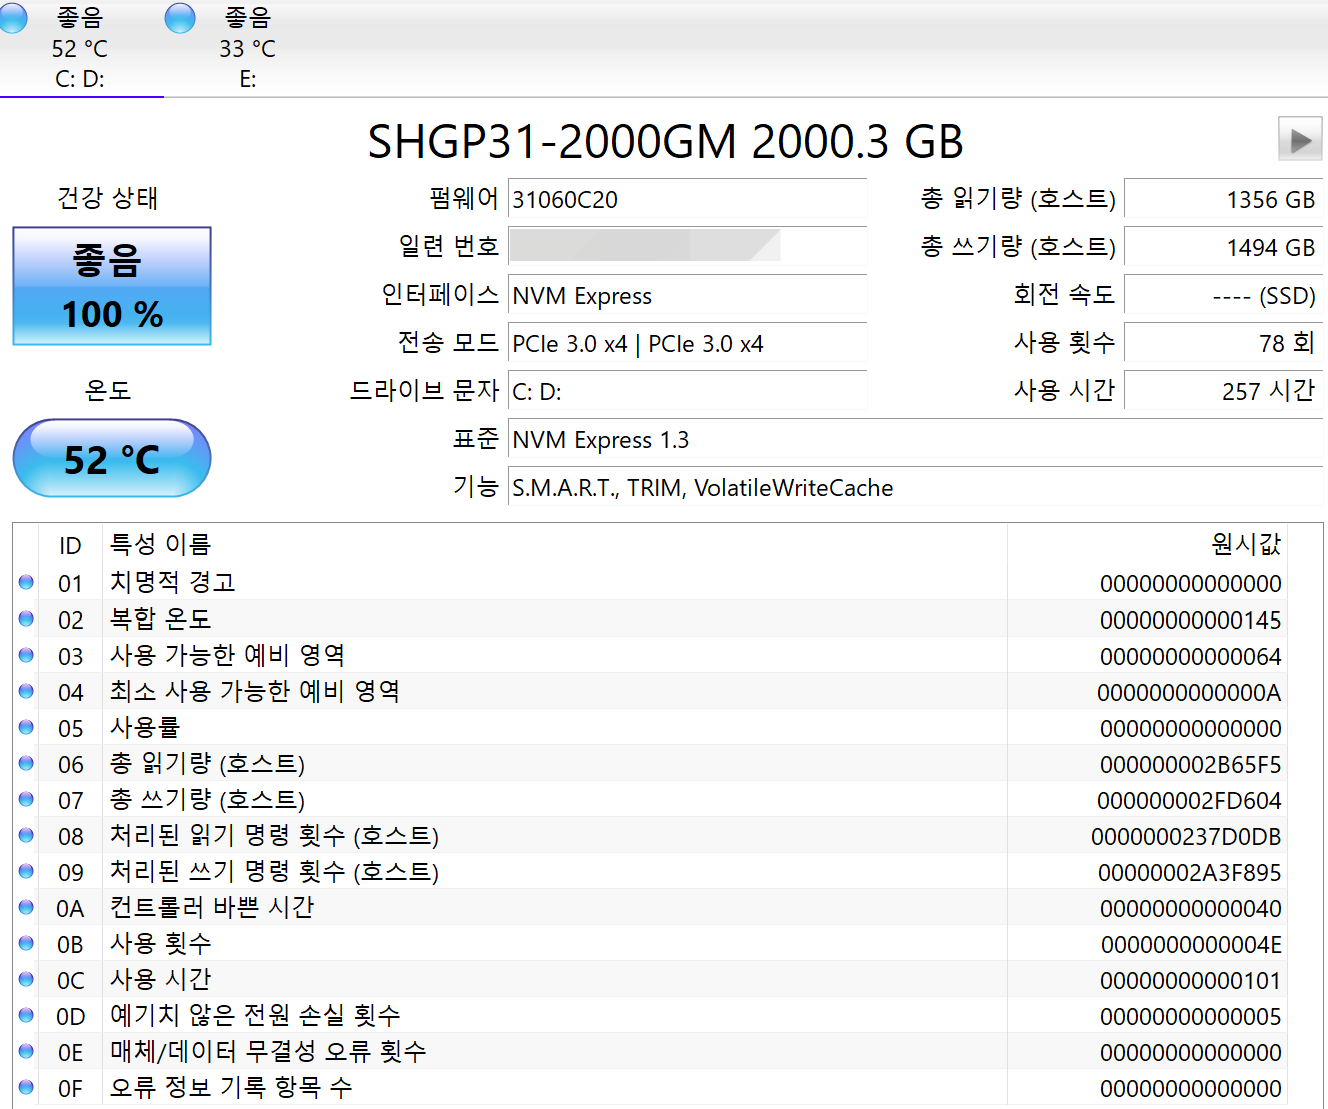Click status dot for row 0B 사용 횟수

pyautogui.click(x=26, y=942)
